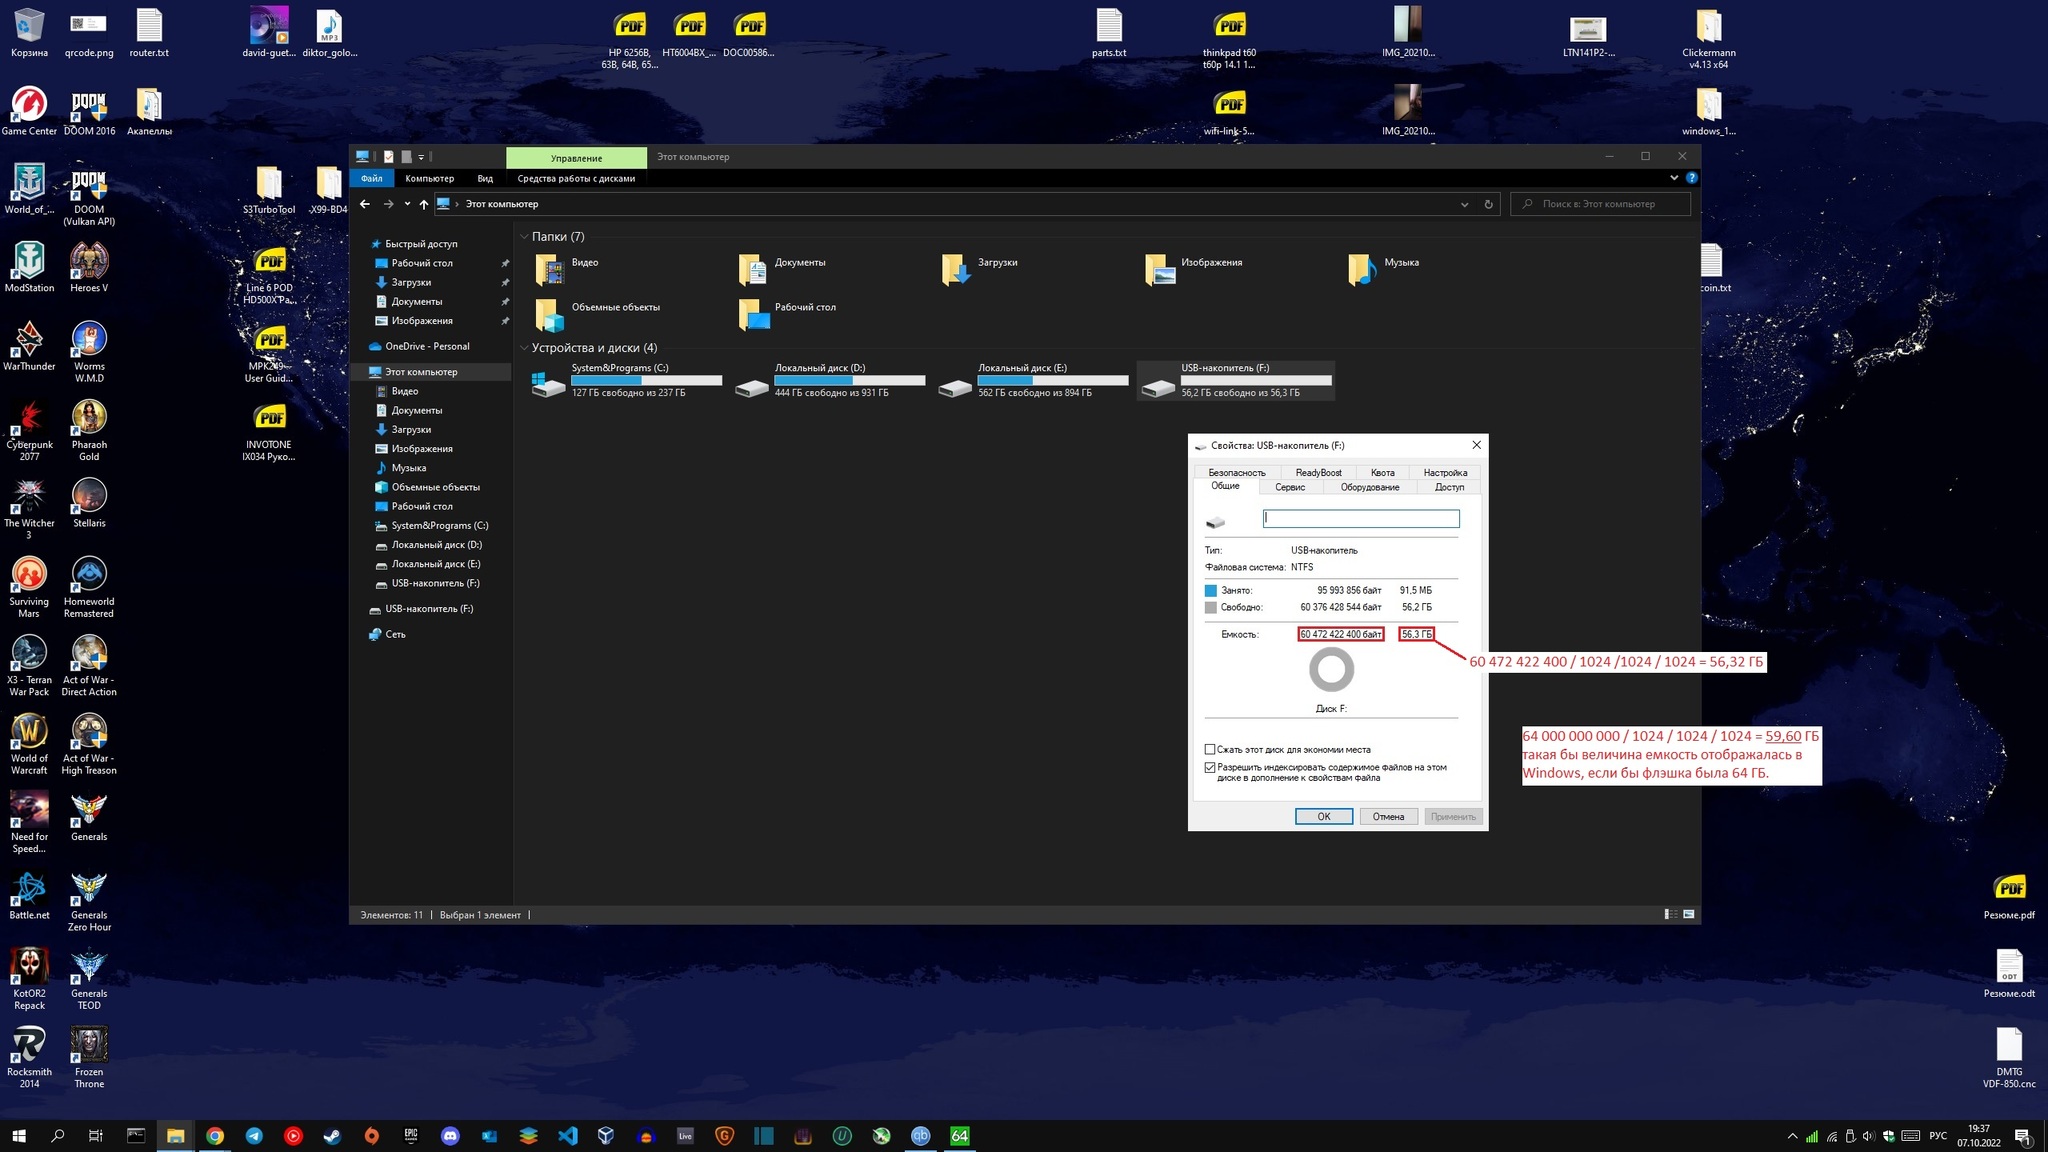This screenshot has height=1152, width=2048.
Task: Open Cyberpunk 2077 desktop shortcut
Action: (x=29, y=431)
